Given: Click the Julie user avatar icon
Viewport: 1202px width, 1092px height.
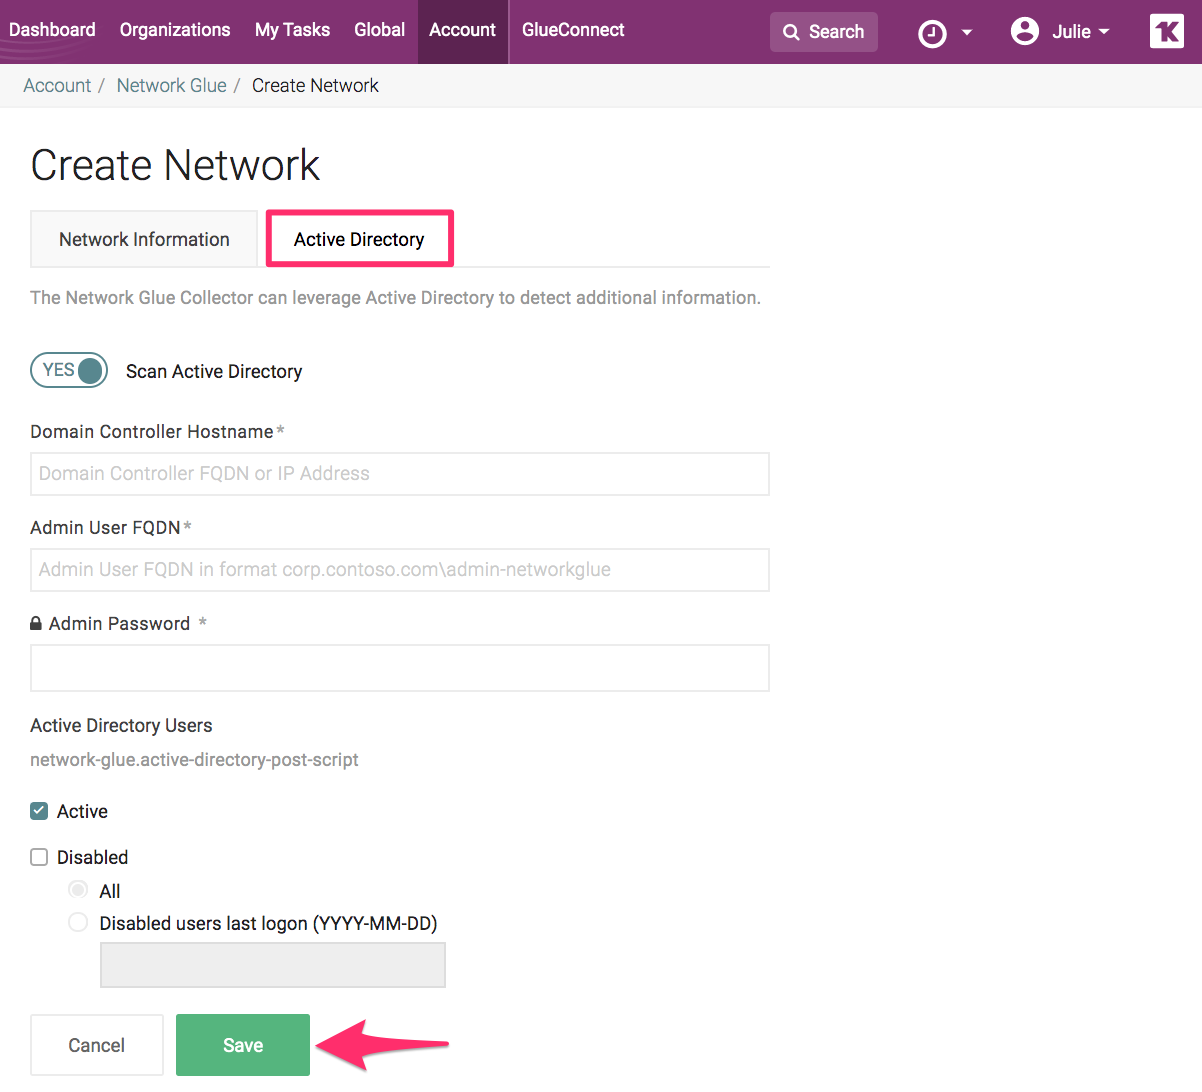Looking at the screenshot, I should coord(1025,32).
